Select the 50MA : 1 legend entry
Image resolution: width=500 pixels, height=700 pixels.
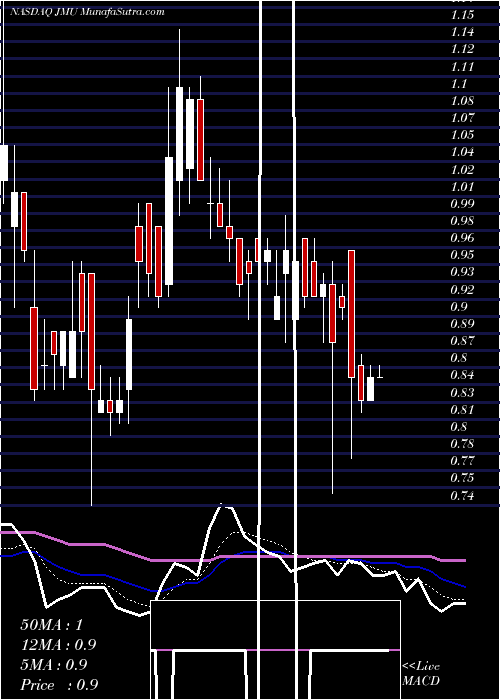(x=52, y=625)
